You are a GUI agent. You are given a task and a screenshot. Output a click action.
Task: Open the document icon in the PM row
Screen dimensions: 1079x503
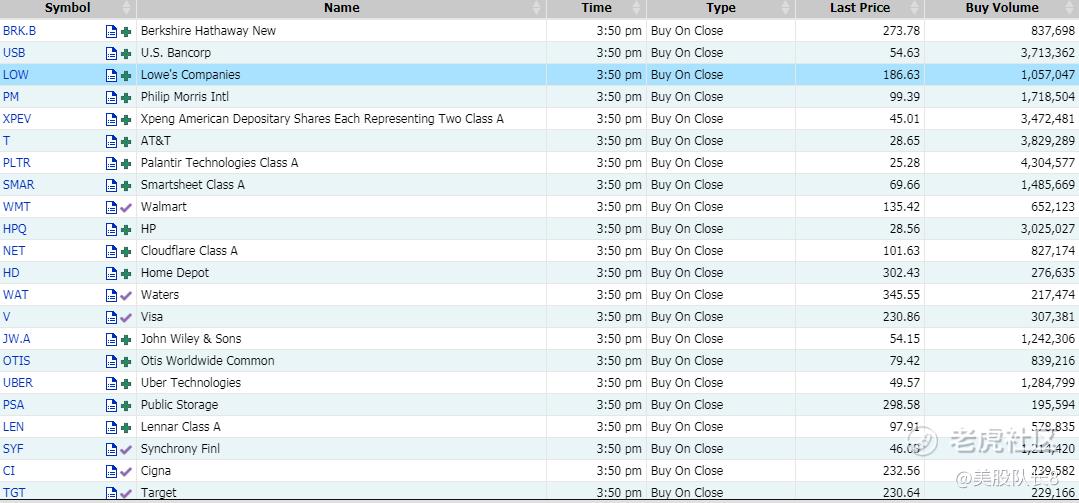(111, 97)
